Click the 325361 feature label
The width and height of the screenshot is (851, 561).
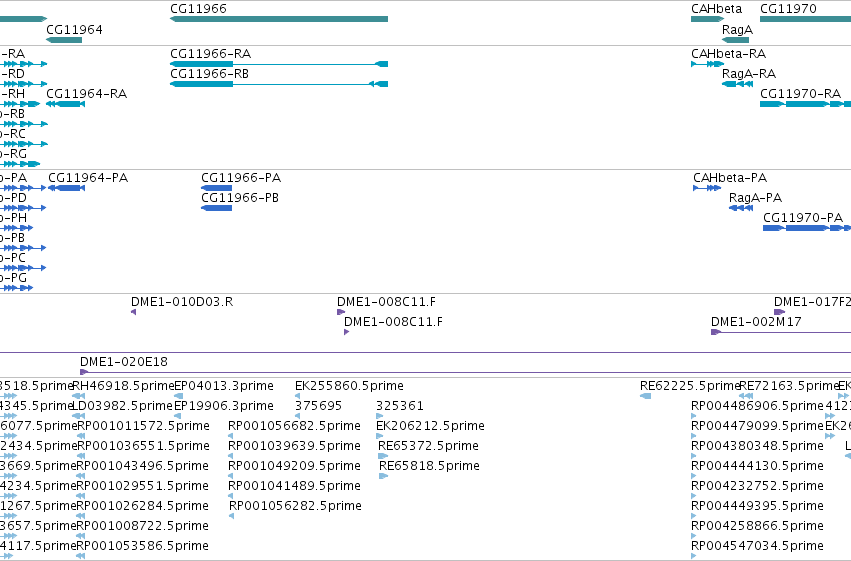tap(399, 406)
